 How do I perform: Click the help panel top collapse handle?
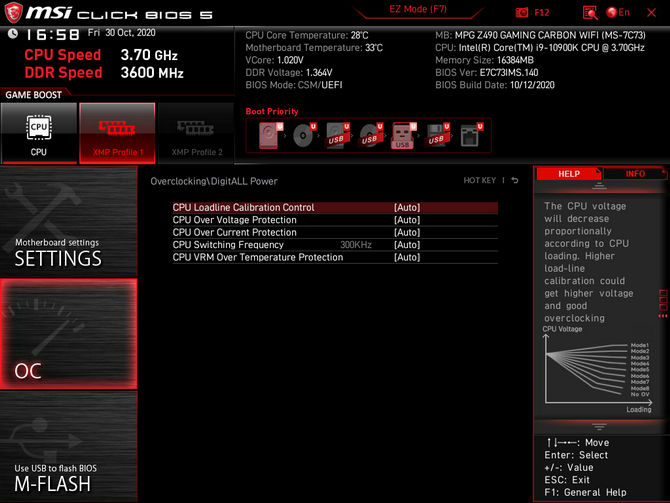pyautogui.click(x=599, y=186)
